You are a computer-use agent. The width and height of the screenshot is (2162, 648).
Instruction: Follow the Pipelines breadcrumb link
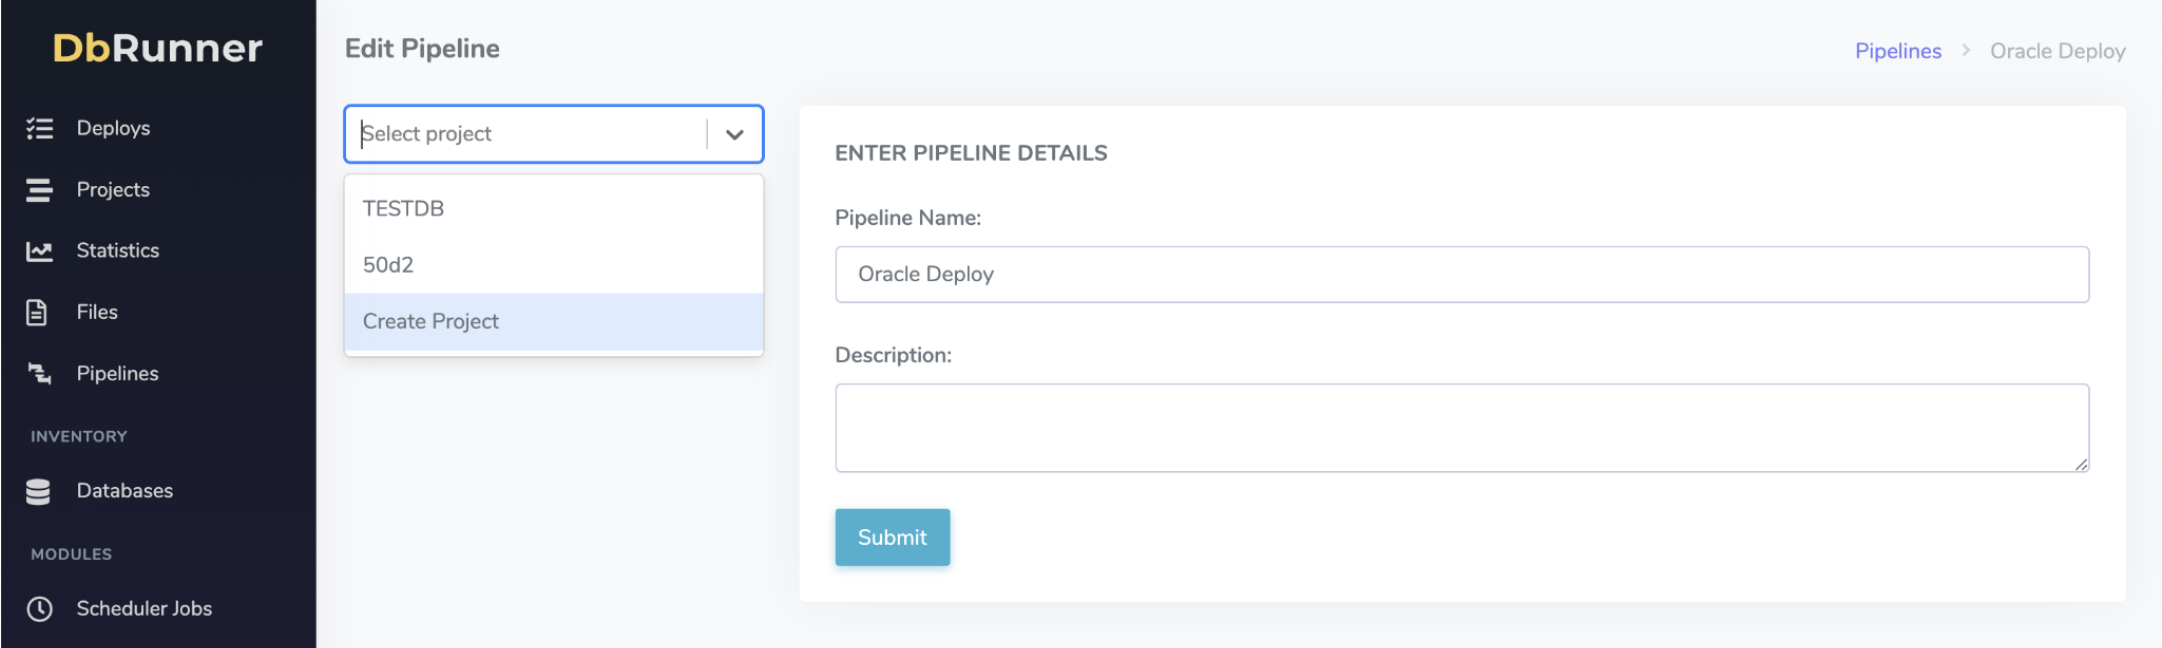[x=1898, y=51]
